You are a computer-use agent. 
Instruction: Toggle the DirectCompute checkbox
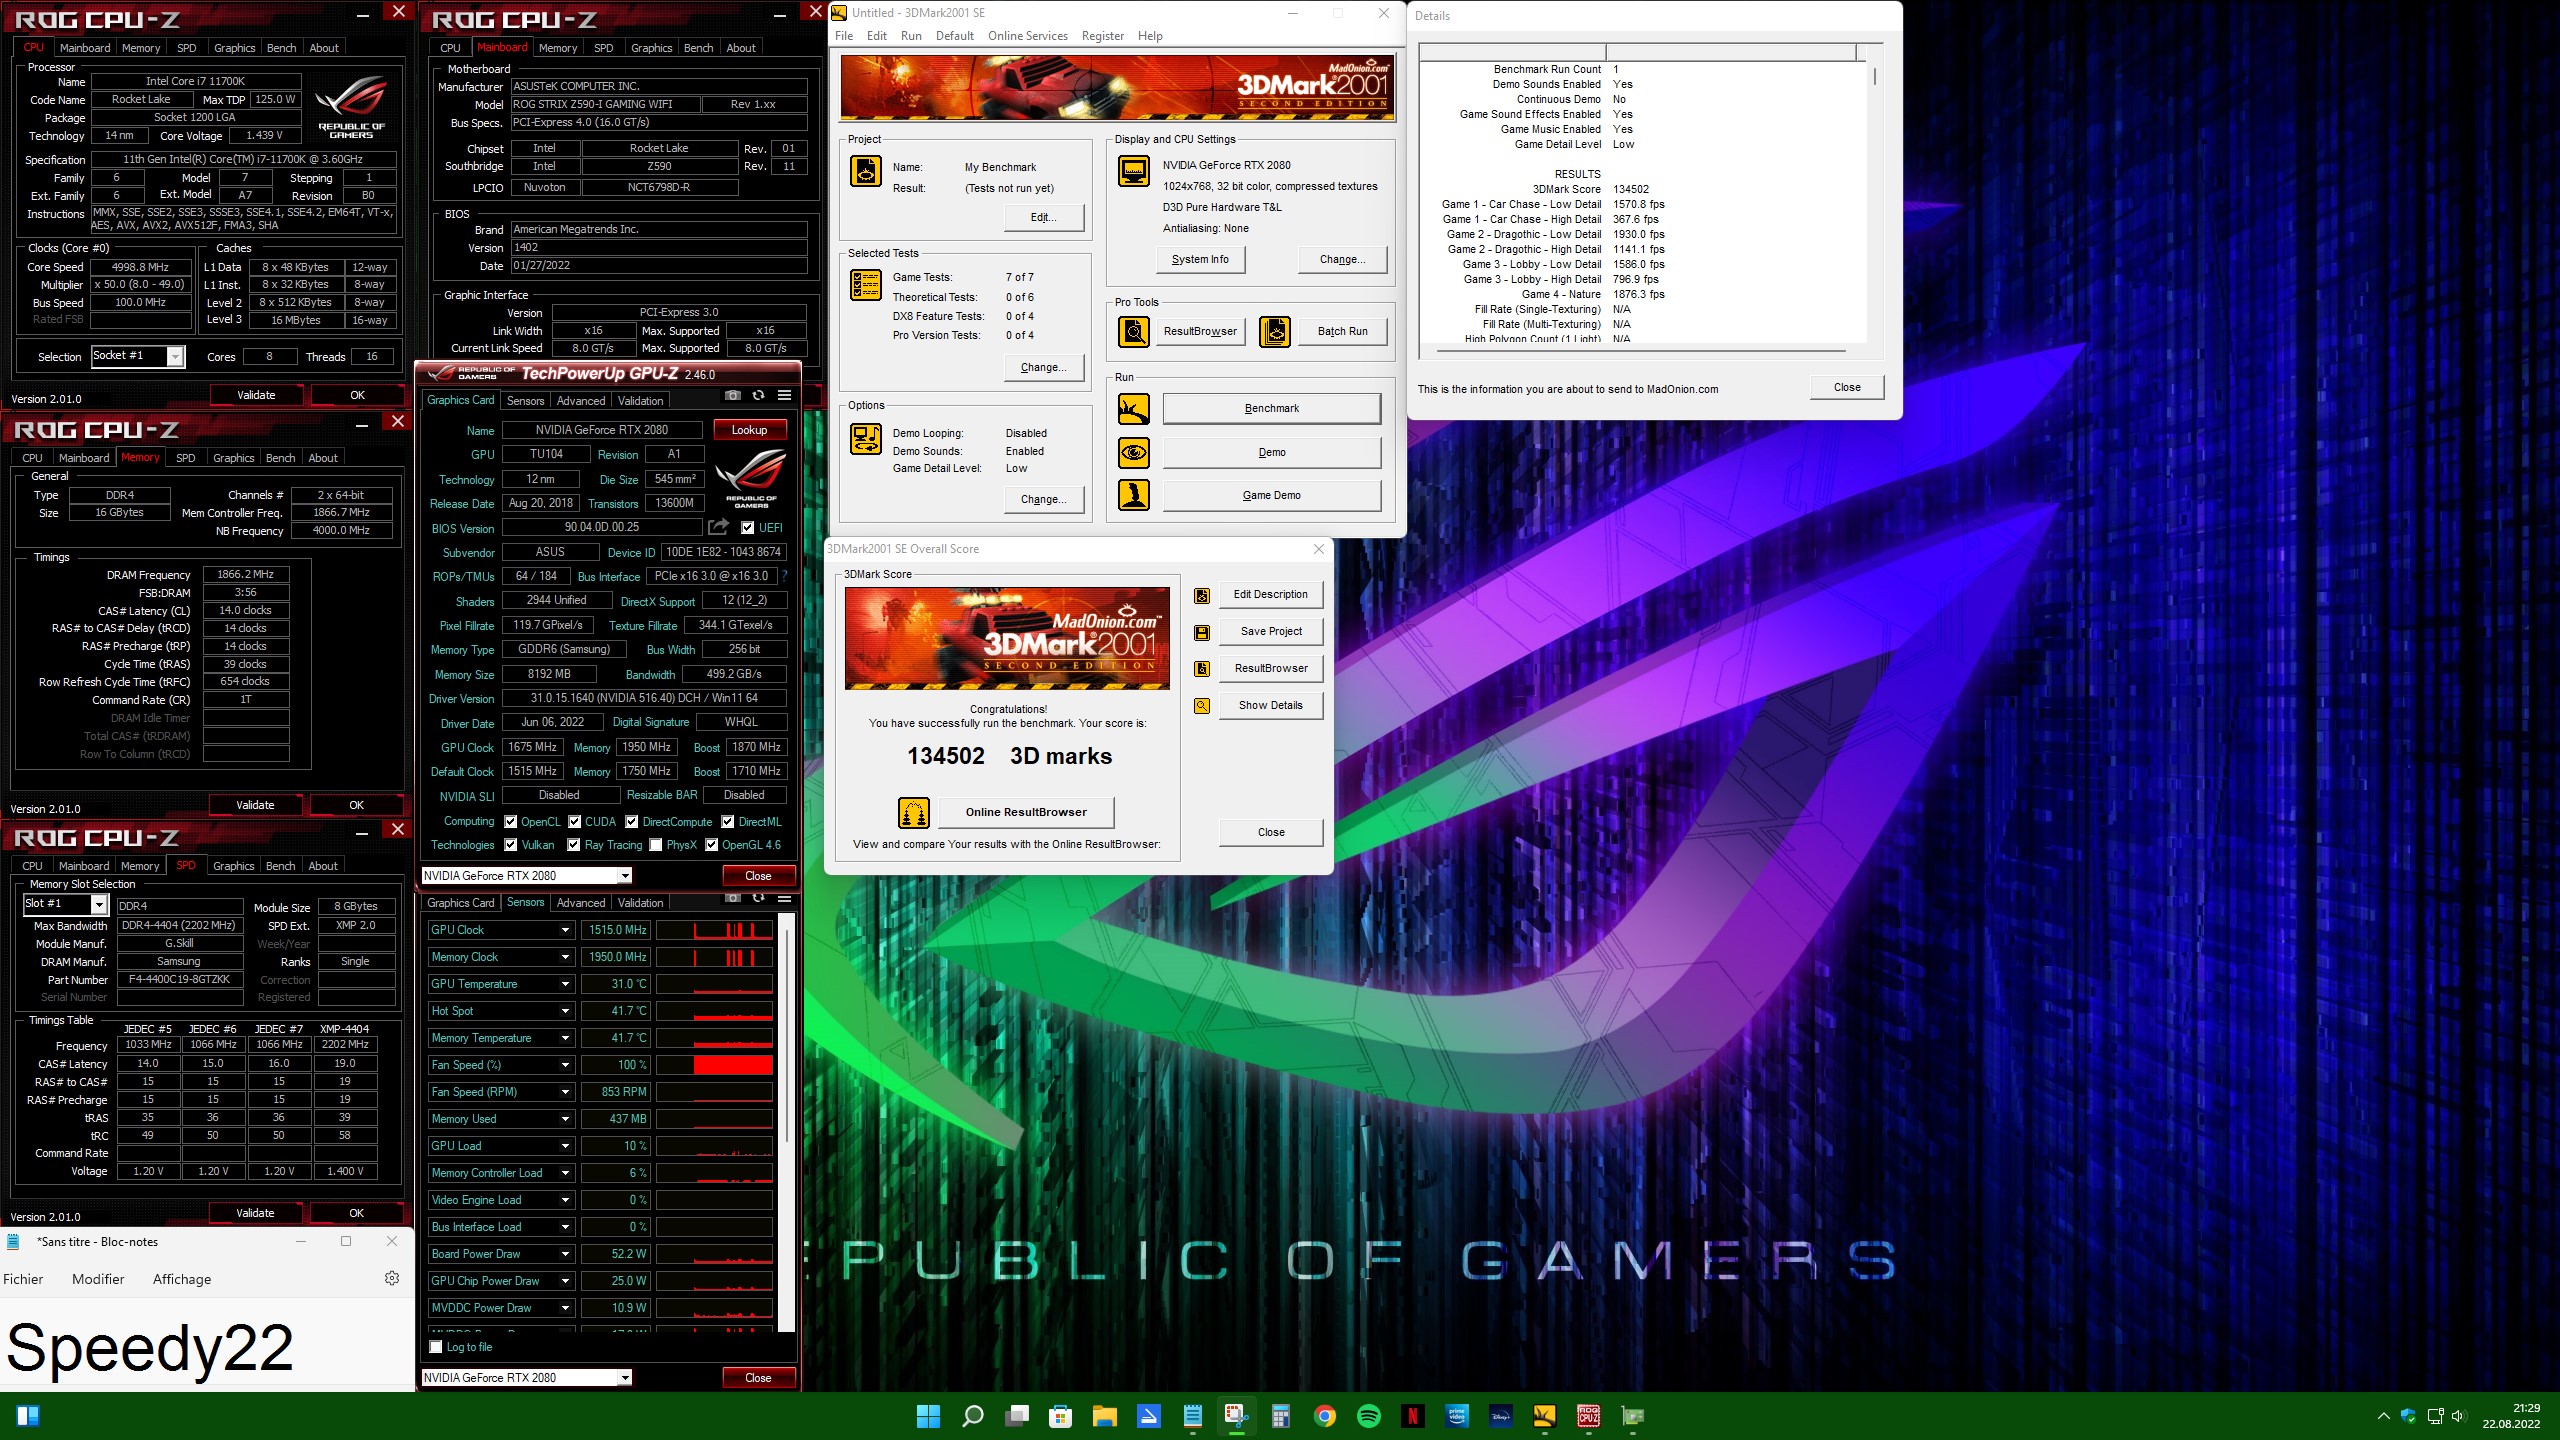[x=631, y=822]
